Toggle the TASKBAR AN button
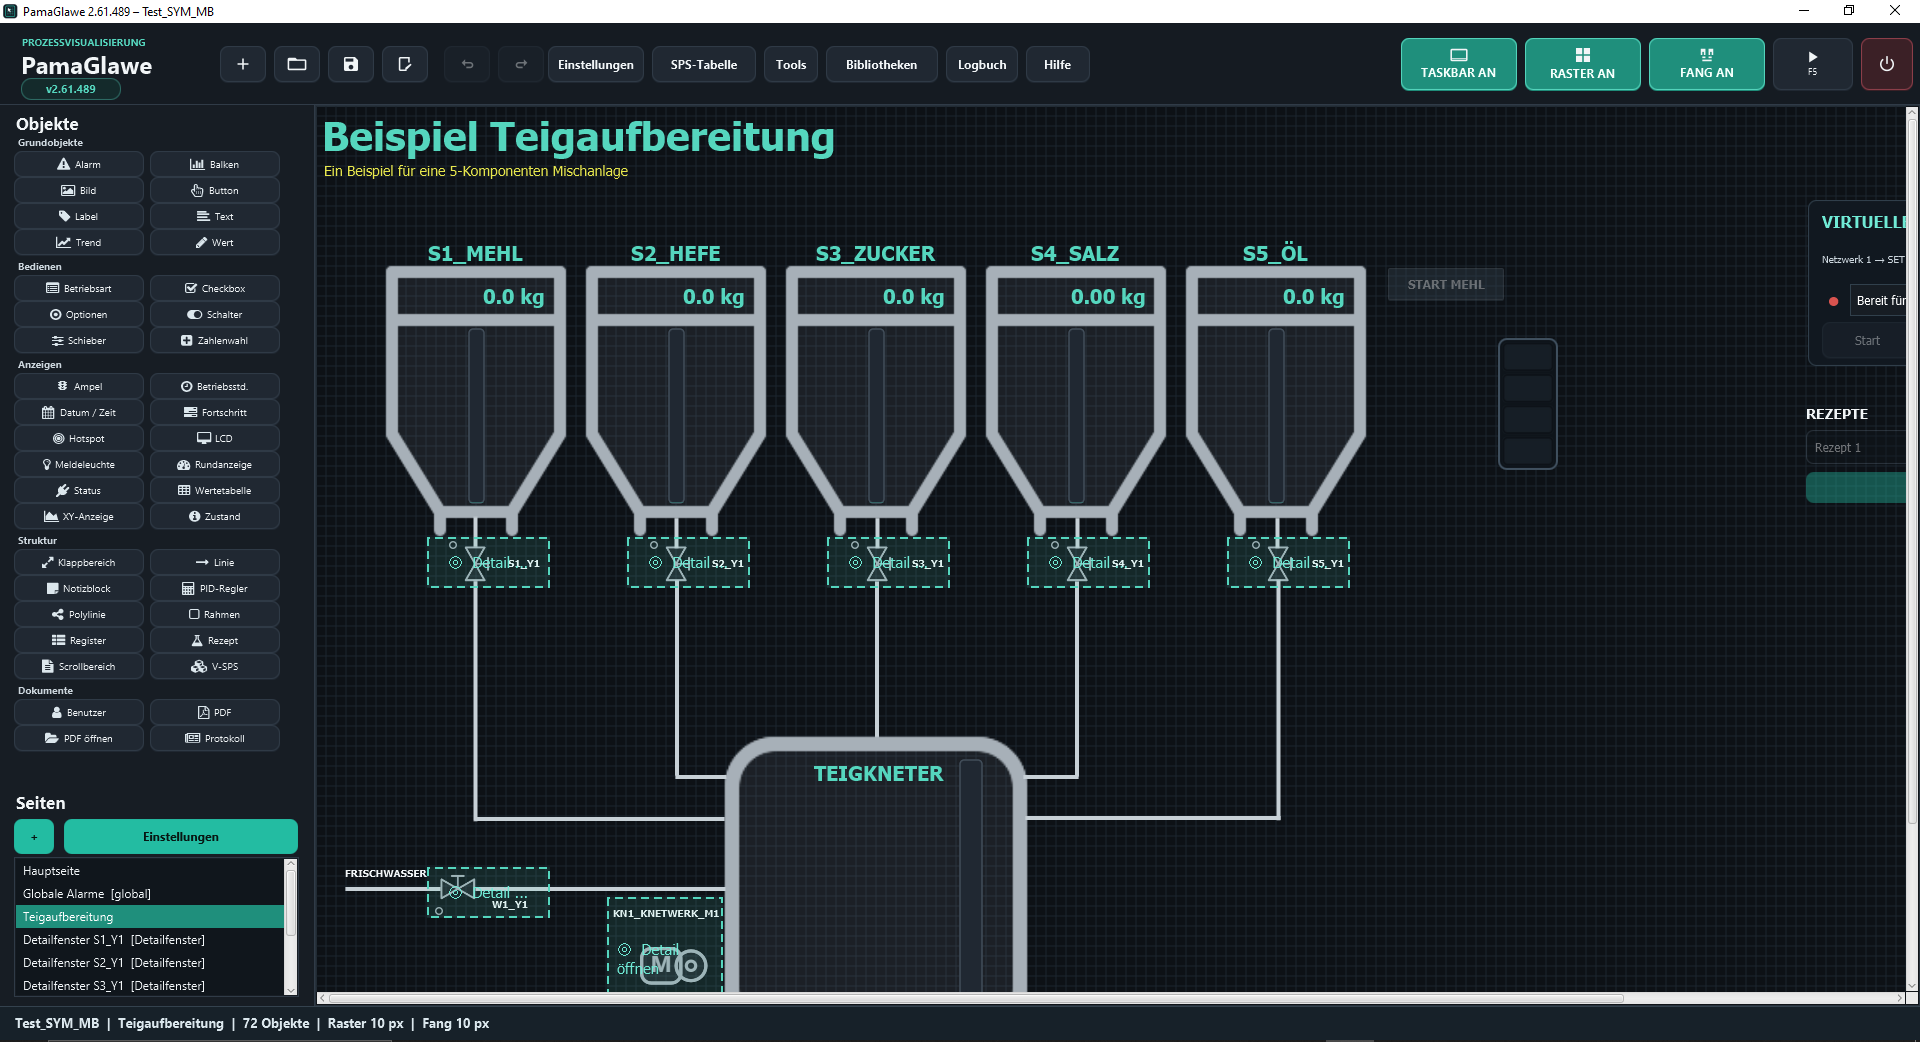The image size is (1920, 1042). (1458, 64)
